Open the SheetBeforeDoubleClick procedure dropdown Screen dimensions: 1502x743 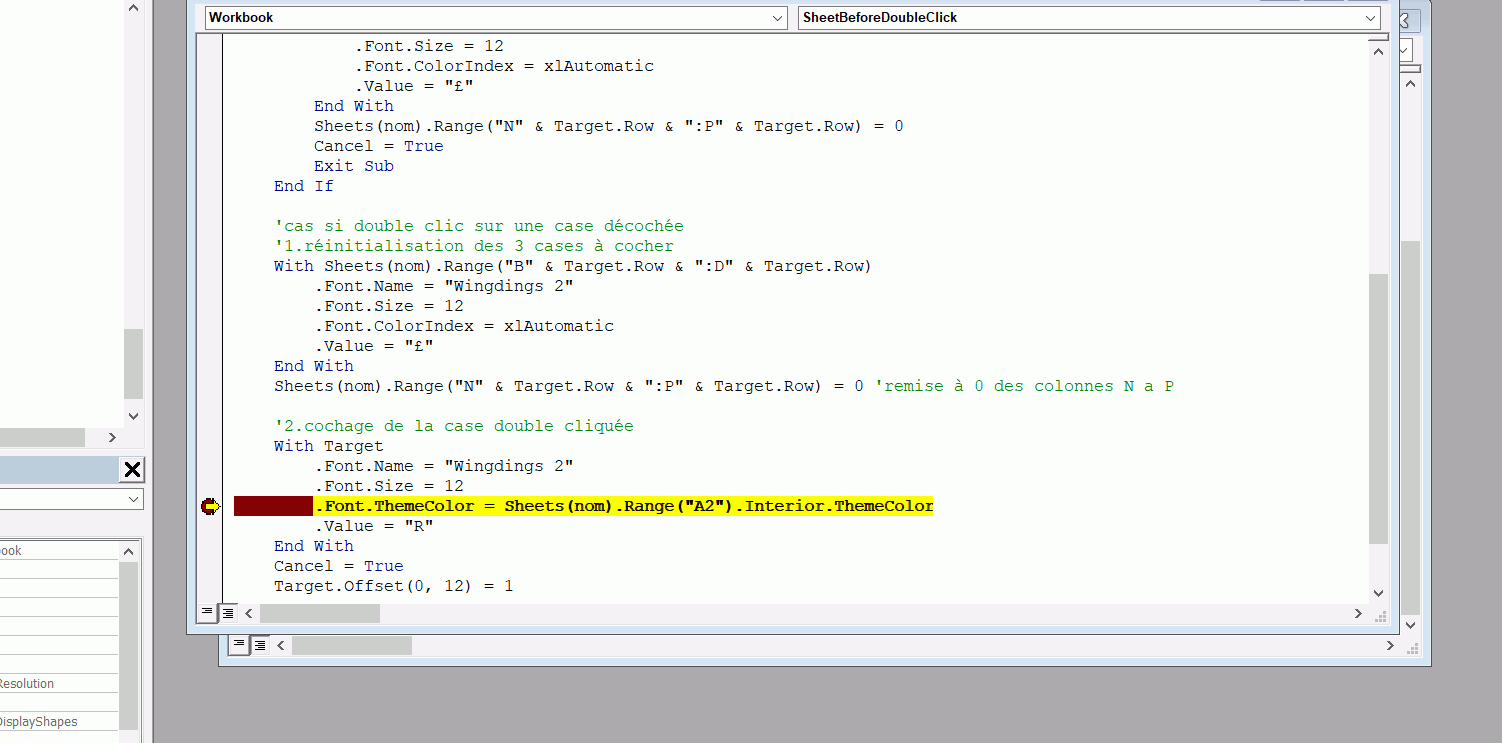pyautogui.click(x=1370, y=18)
